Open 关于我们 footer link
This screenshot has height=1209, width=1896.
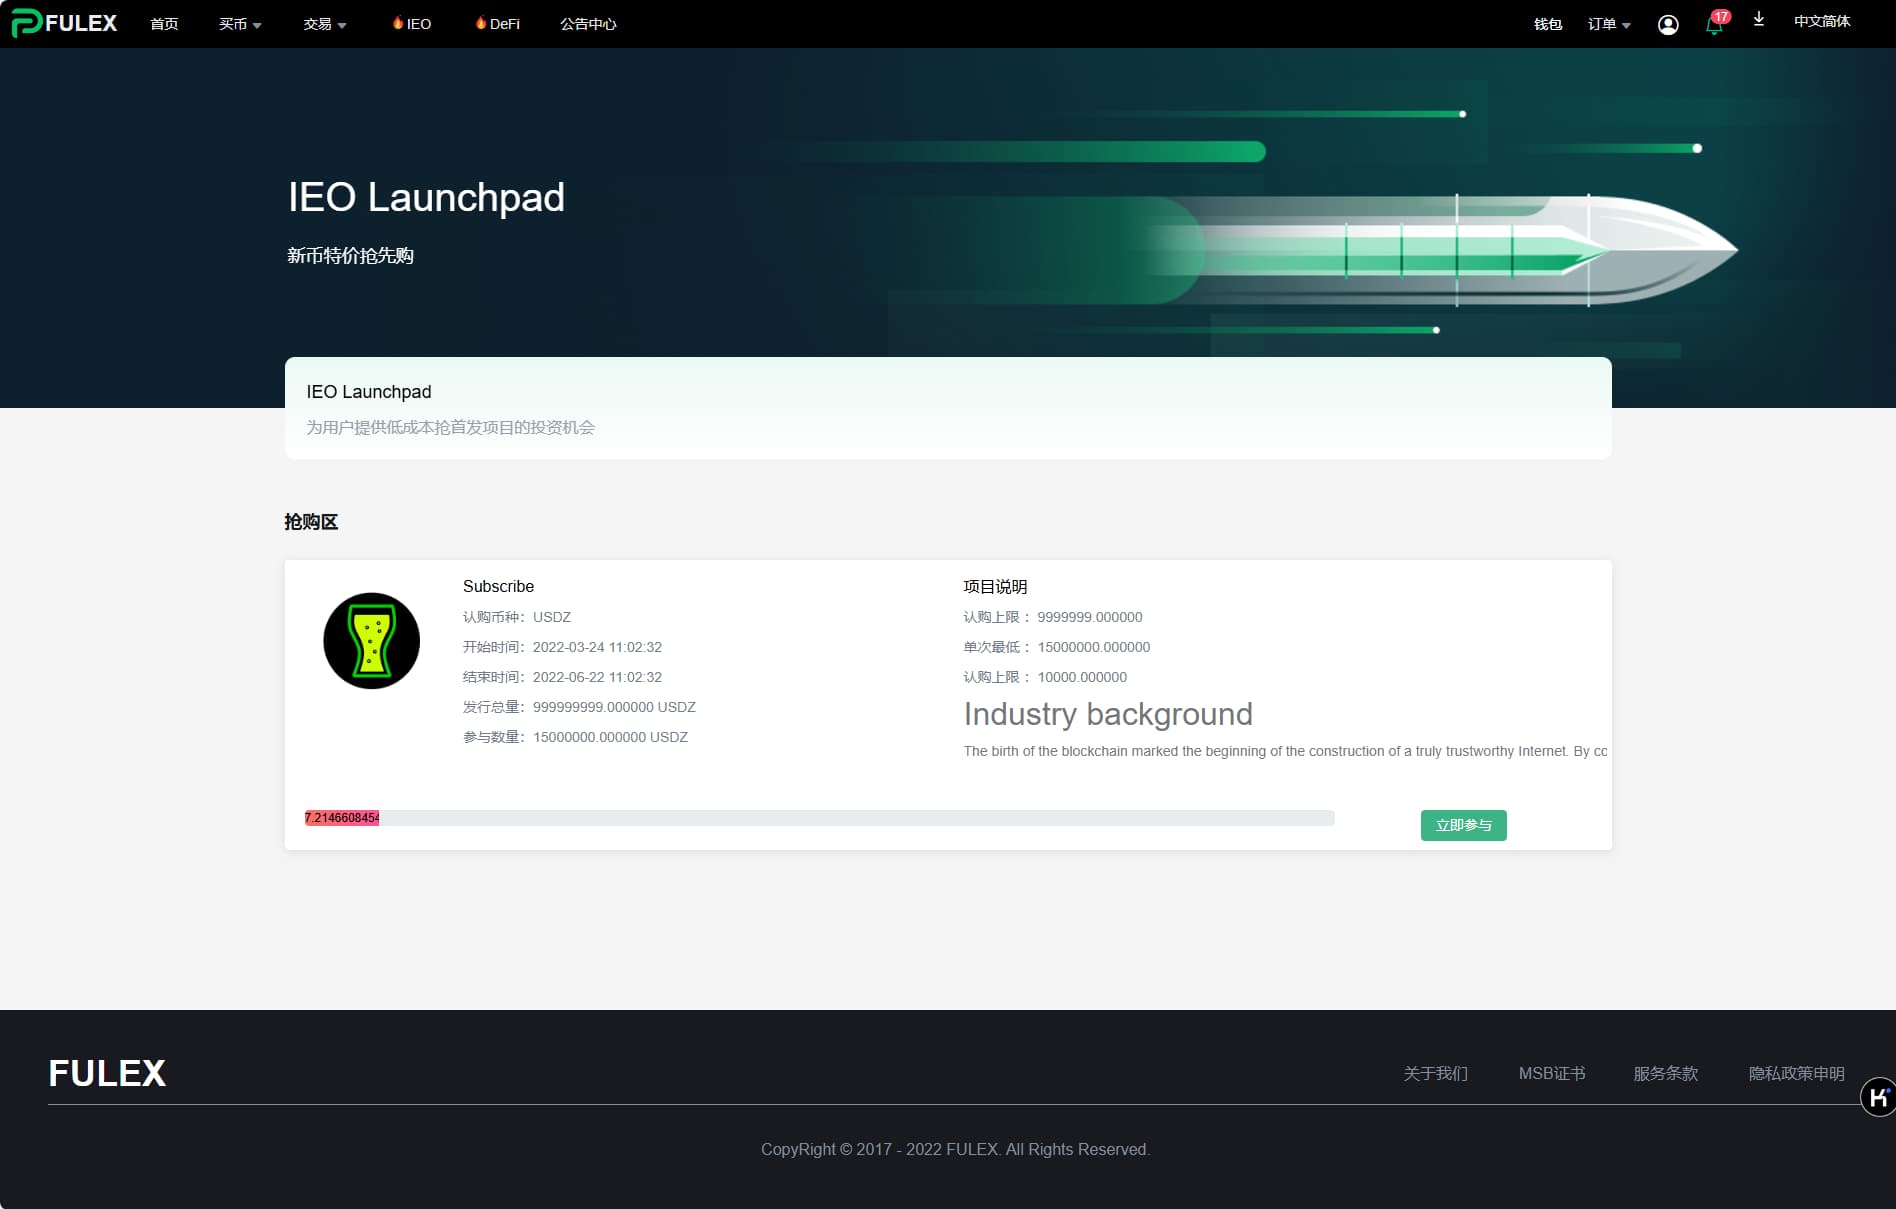coord(1435,1073)
